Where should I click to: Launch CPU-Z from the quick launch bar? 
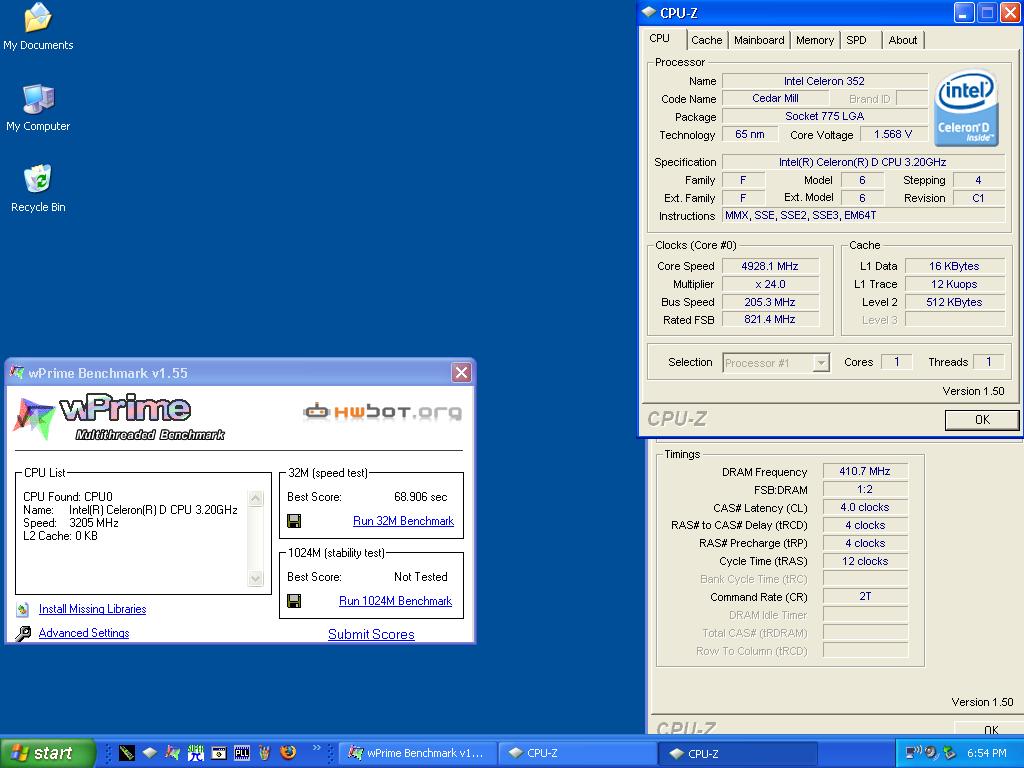pyautogui.click(x=150, y=753)
